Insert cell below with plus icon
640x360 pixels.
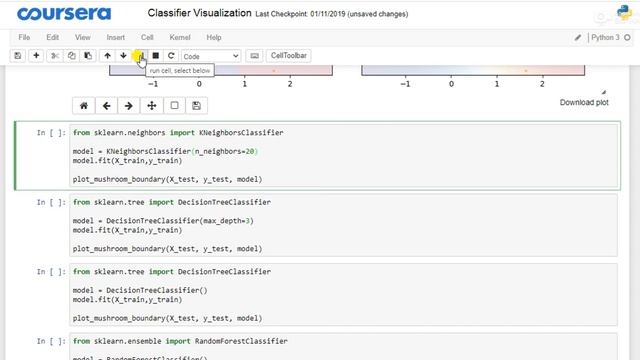[36, 56]
